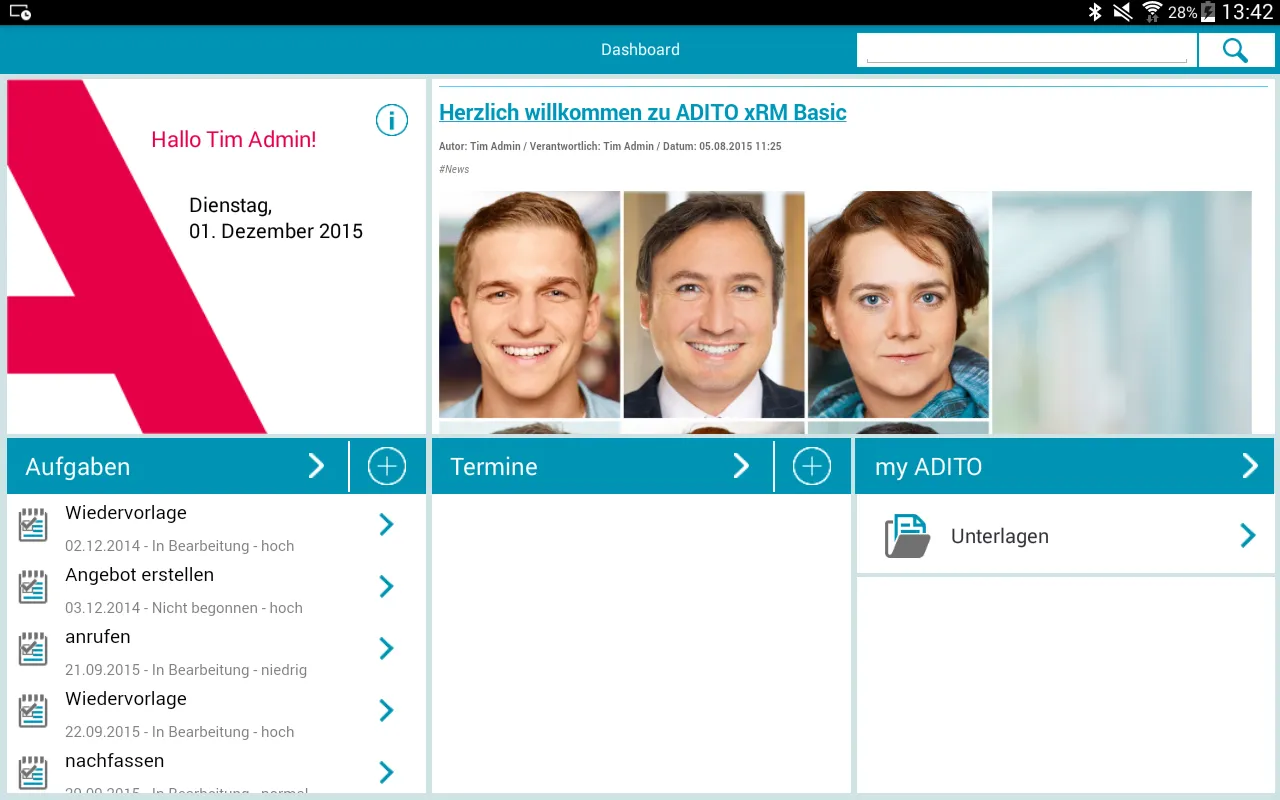Open the chevron for Wiedervorlage dated 22.09.2015
The height and width of the screenshot is (800, 1280).
pyautogui.click(x=387, y=711)
